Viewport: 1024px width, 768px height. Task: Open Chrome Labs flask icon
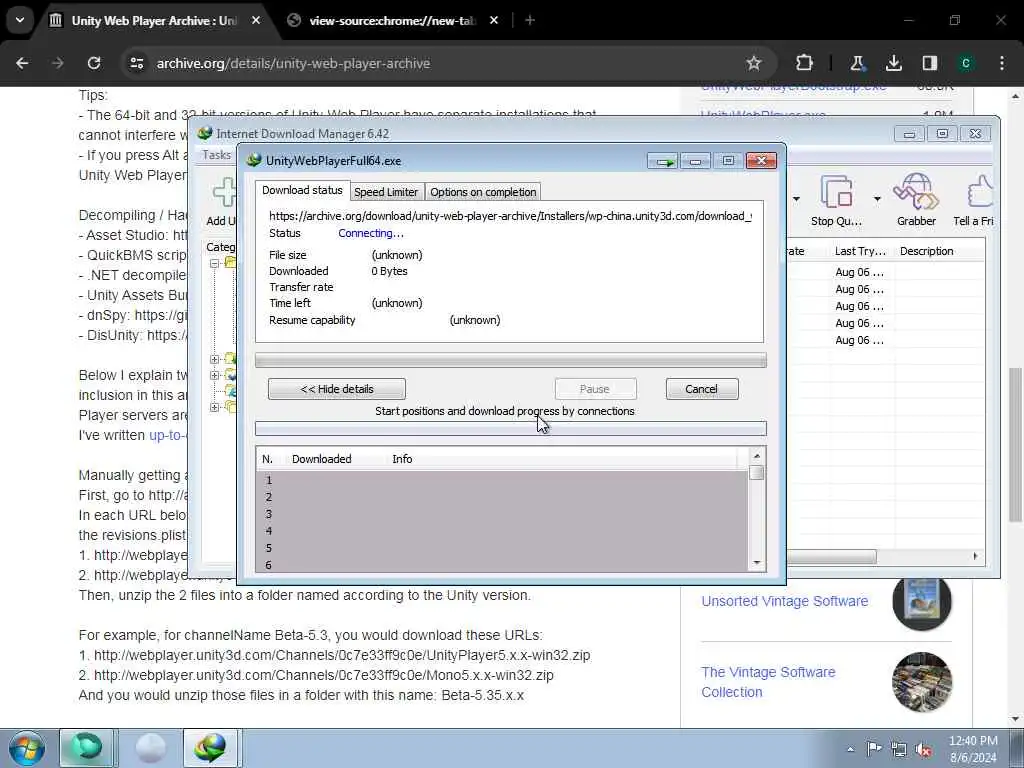[857, 63]
